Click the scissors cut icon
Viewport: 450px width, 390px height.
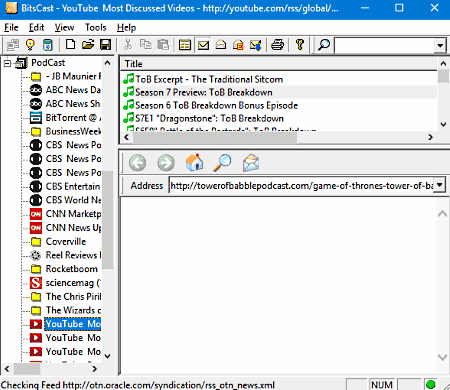coord(128,45)
